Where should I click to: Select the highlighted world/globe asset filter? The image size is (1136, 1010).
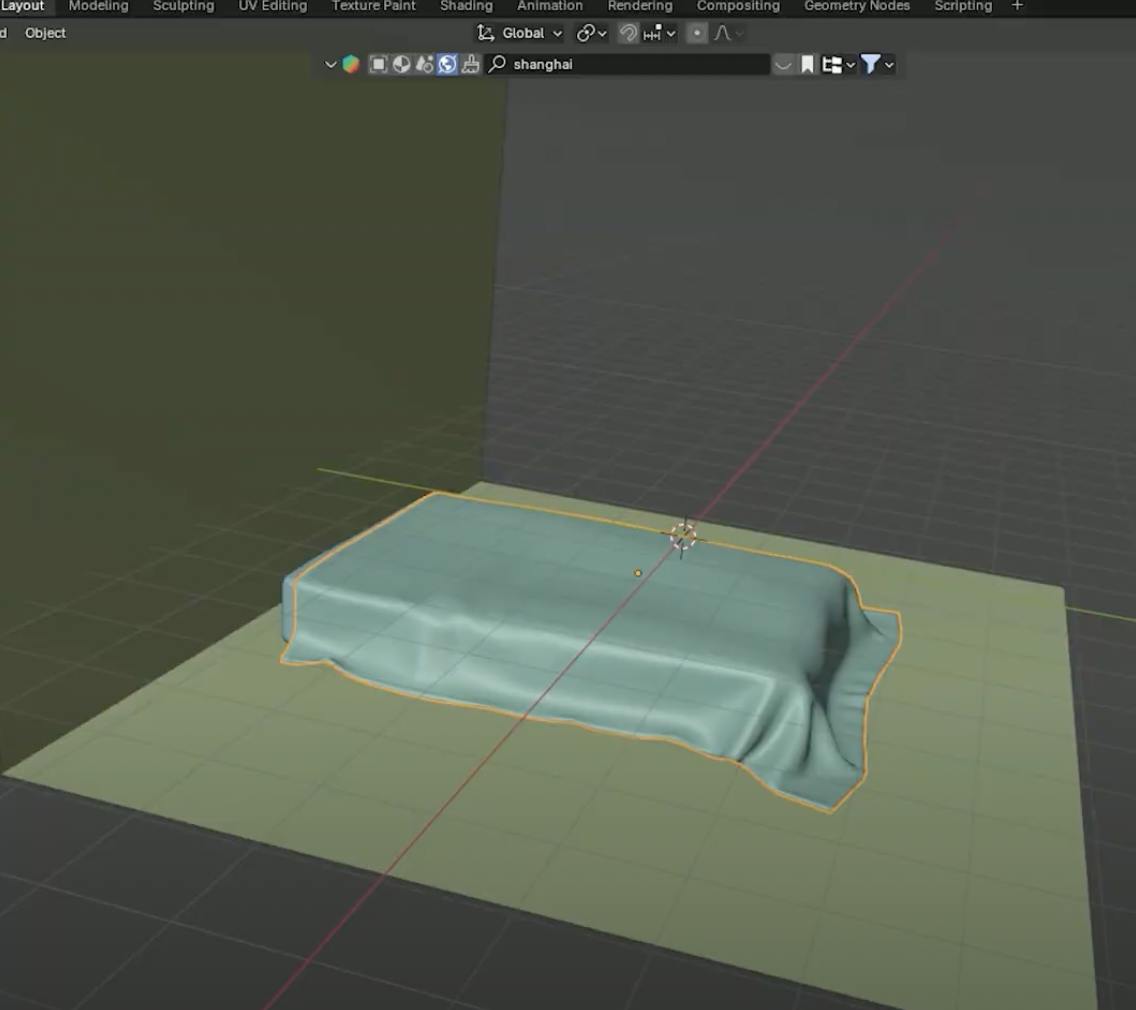[x=447, y=64]
